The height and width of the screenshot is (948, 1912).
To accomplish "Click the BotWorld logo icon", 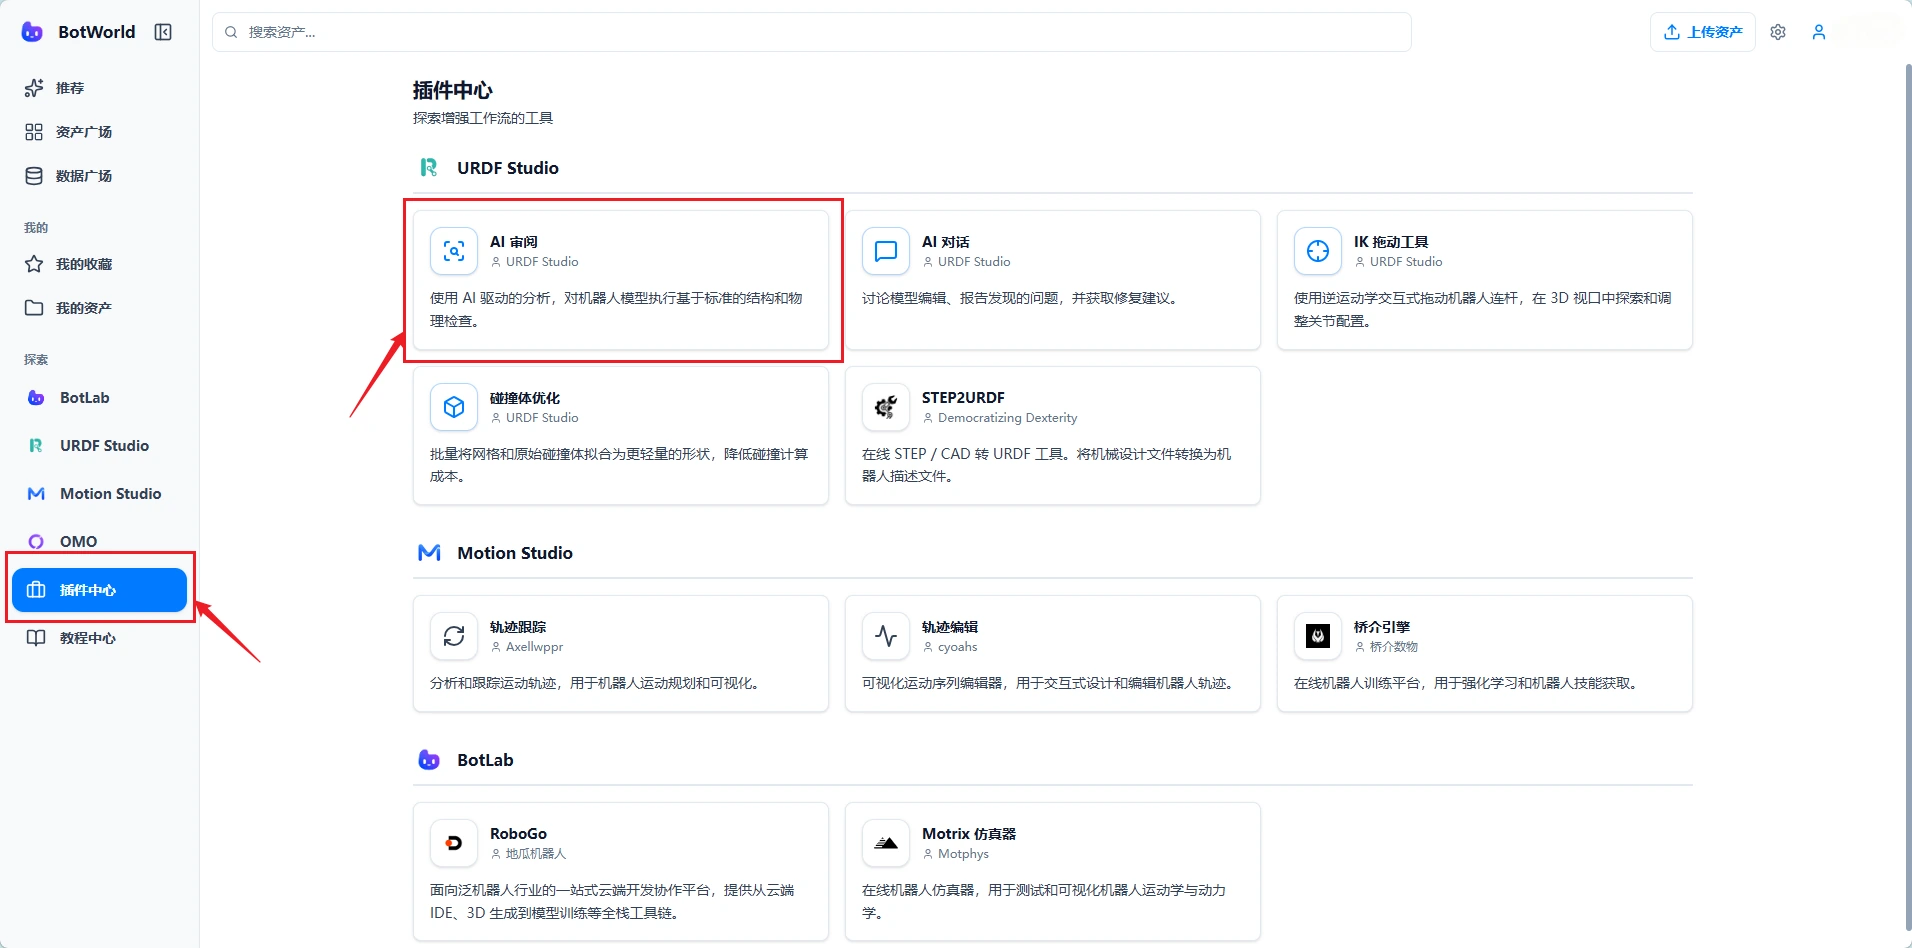I will [32, 32].
